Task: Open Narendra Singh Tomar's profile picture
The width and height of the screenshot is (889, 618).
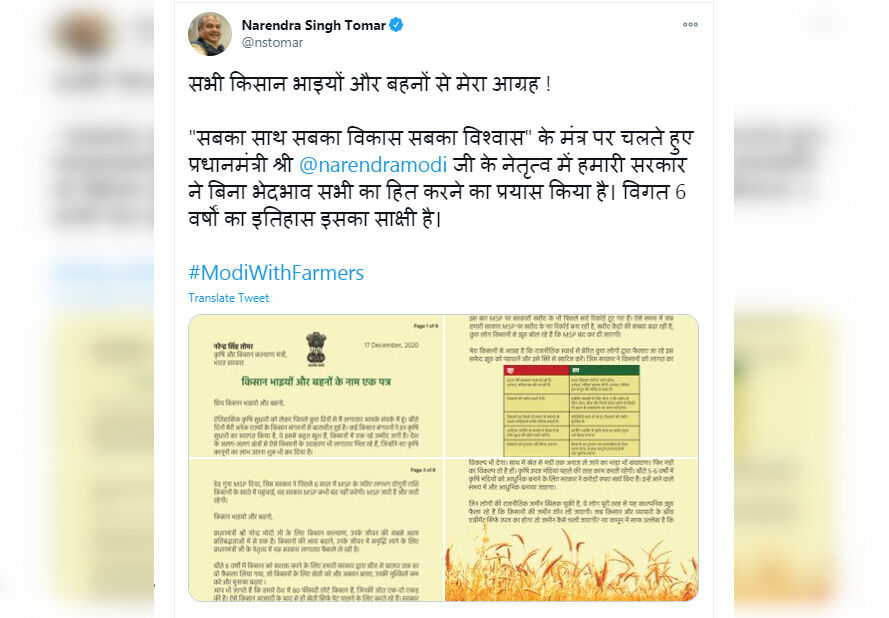Action: click(210, 34)
